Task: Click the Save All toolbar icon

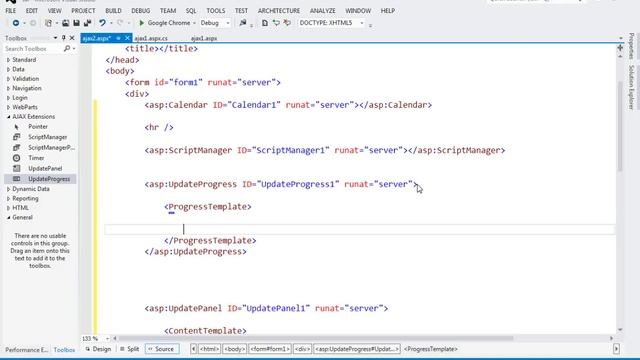Action: (87, 23)
